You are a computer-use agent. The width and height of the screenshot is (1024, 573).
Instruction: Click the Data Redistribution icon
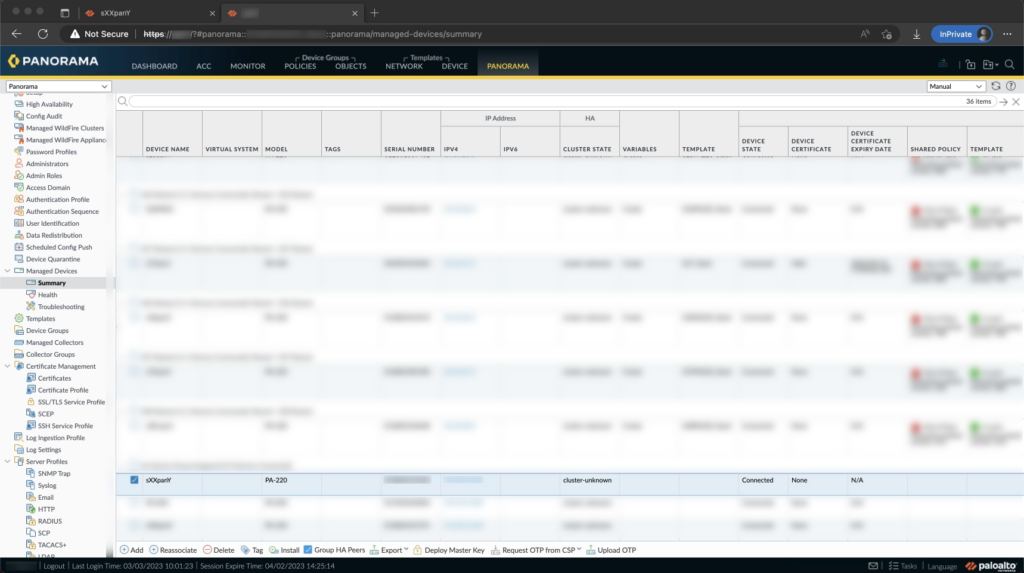19,235
